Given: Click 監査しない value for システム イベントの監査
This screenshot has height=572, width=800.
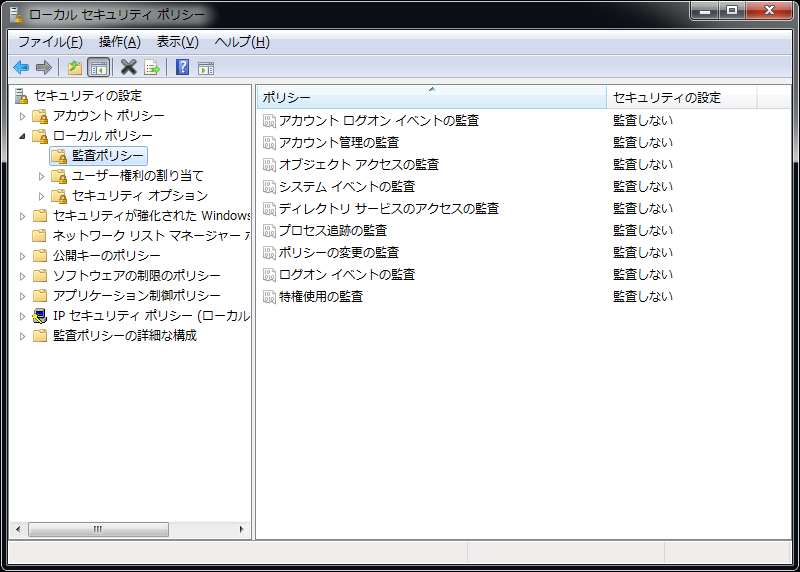Looking at the screenshot, I should point(643,187).
